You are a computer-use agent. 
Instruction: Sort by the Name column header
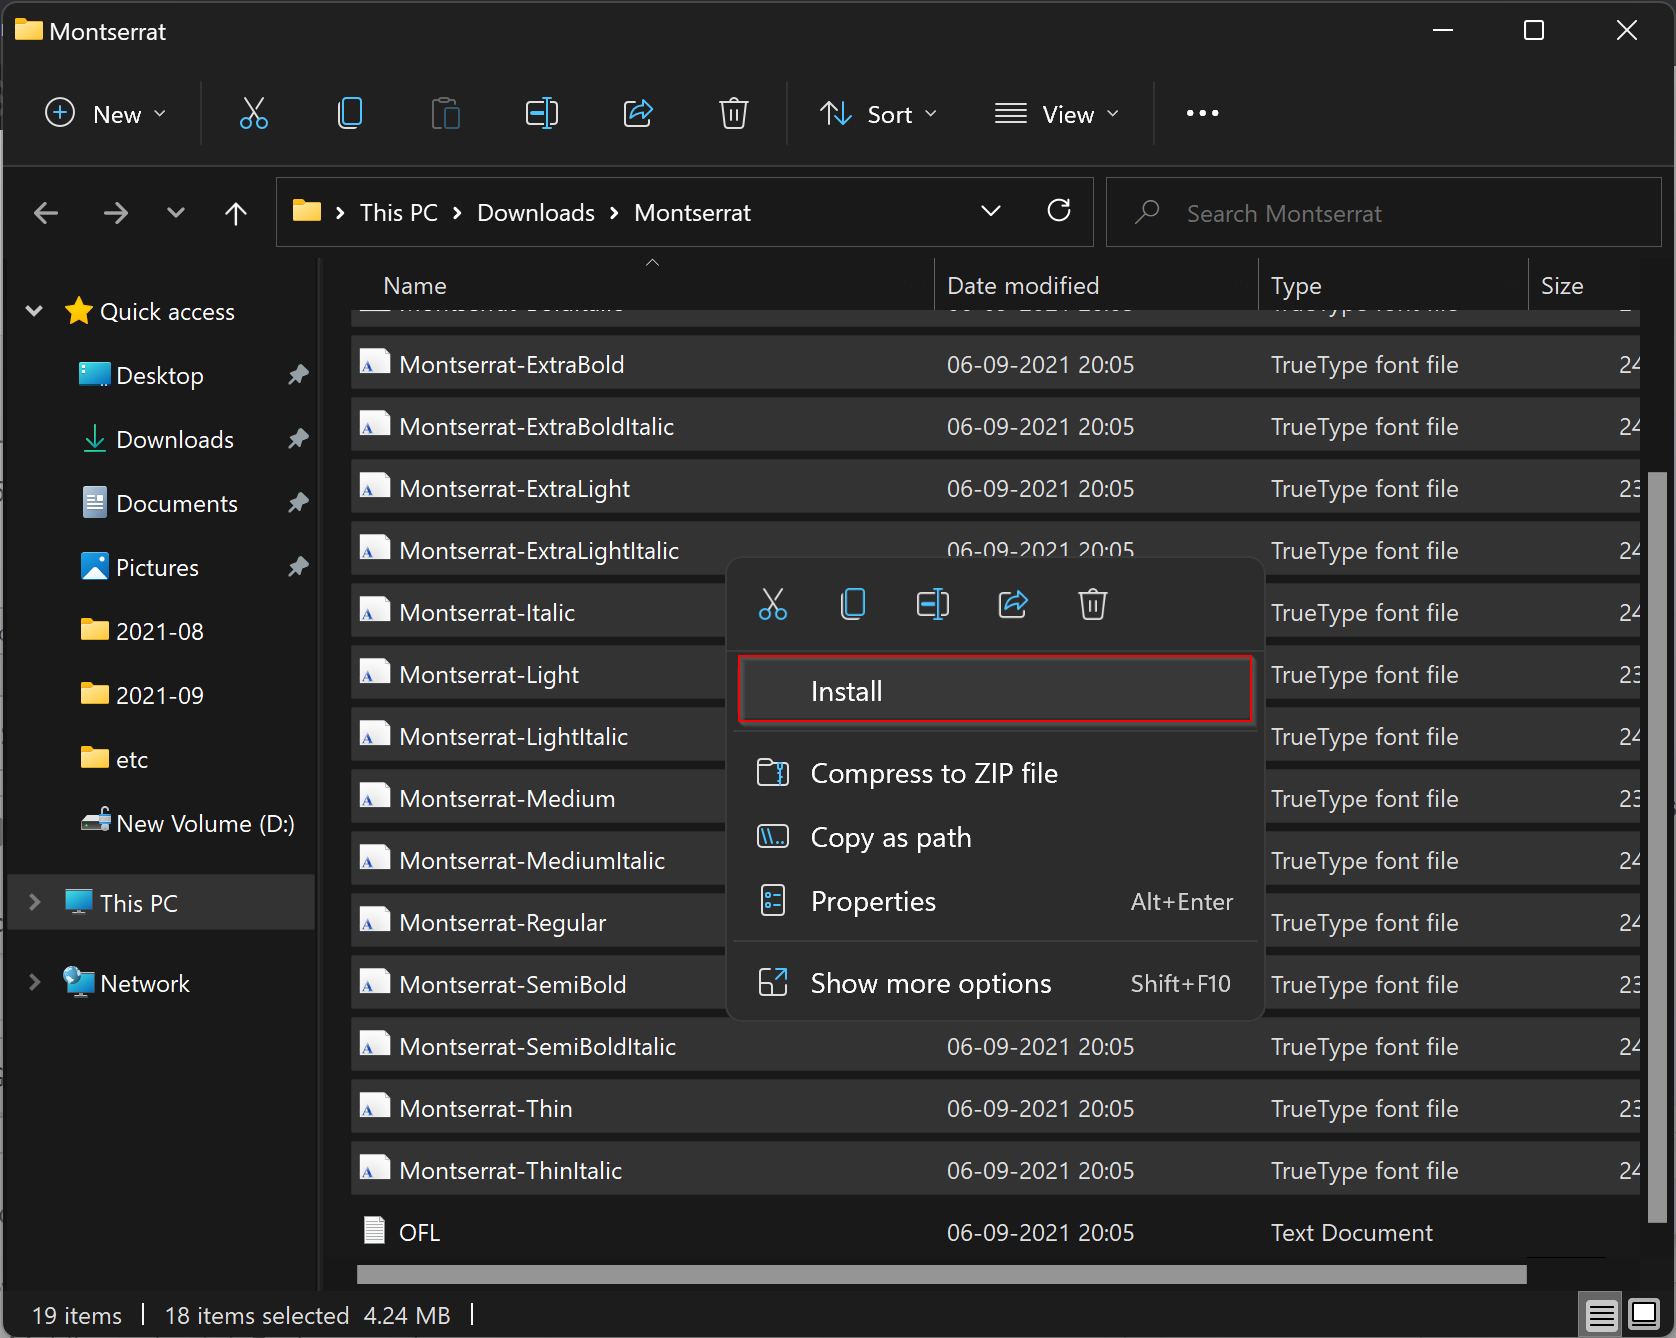(642, 286)
